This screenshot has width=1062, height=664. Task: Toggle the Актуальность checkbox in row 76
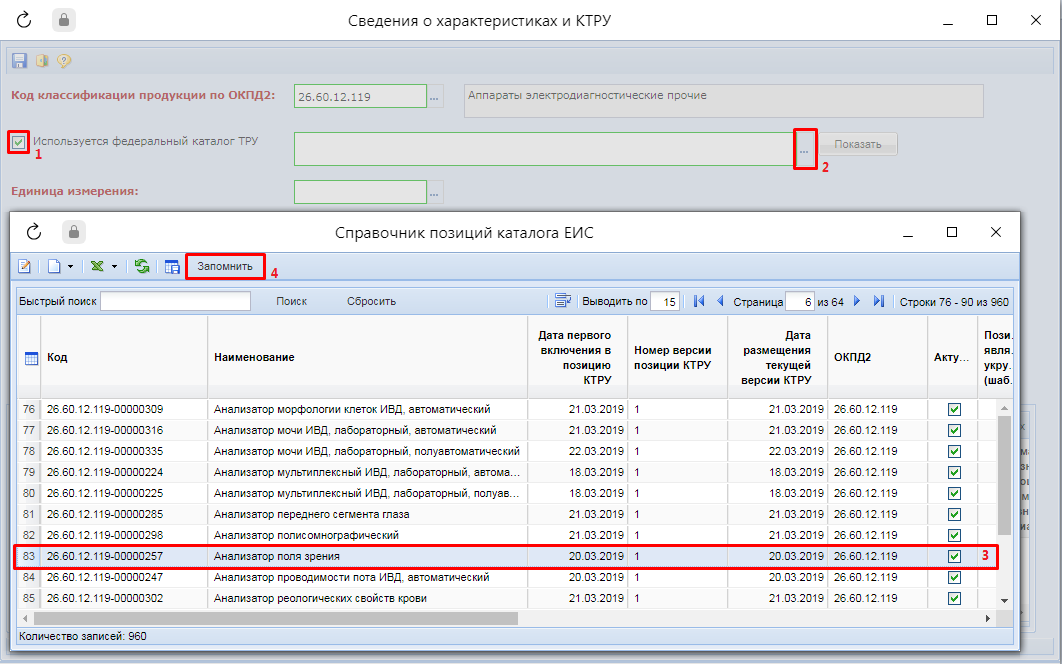pyautogui.click(x=954, y=409)
